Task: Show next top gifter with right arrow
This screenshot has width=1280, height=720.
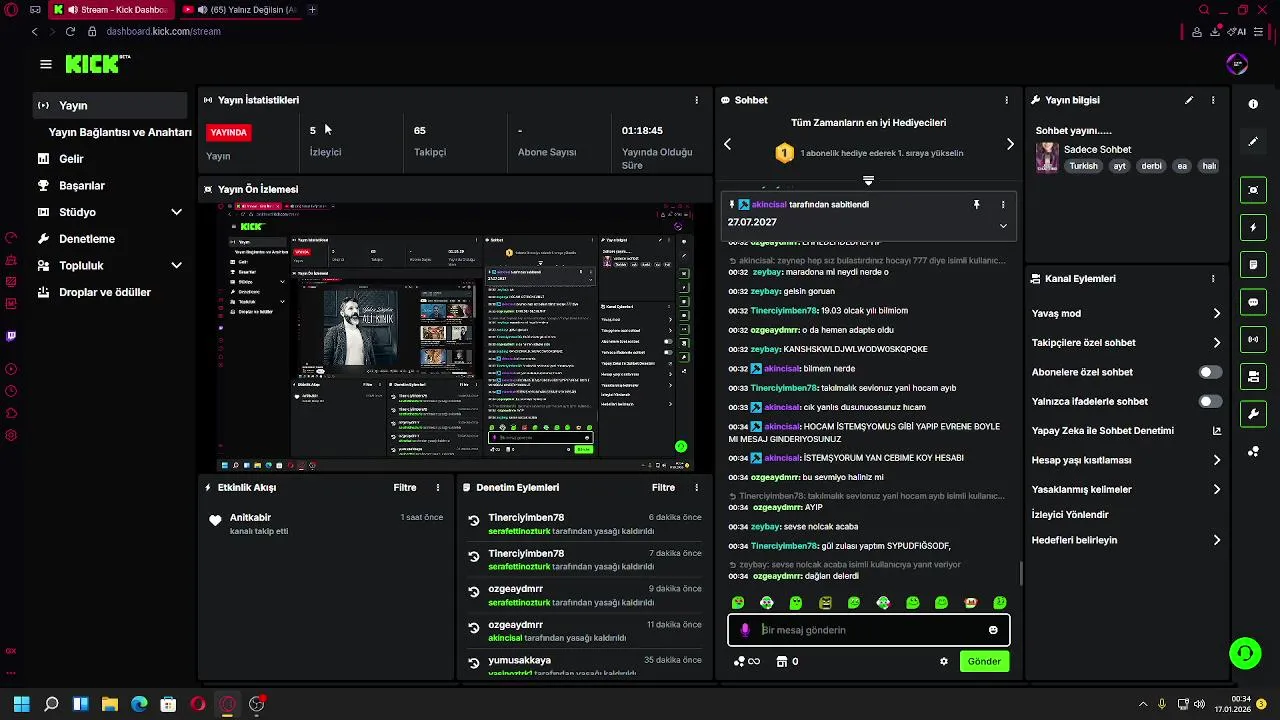Action: point(1010,144)
